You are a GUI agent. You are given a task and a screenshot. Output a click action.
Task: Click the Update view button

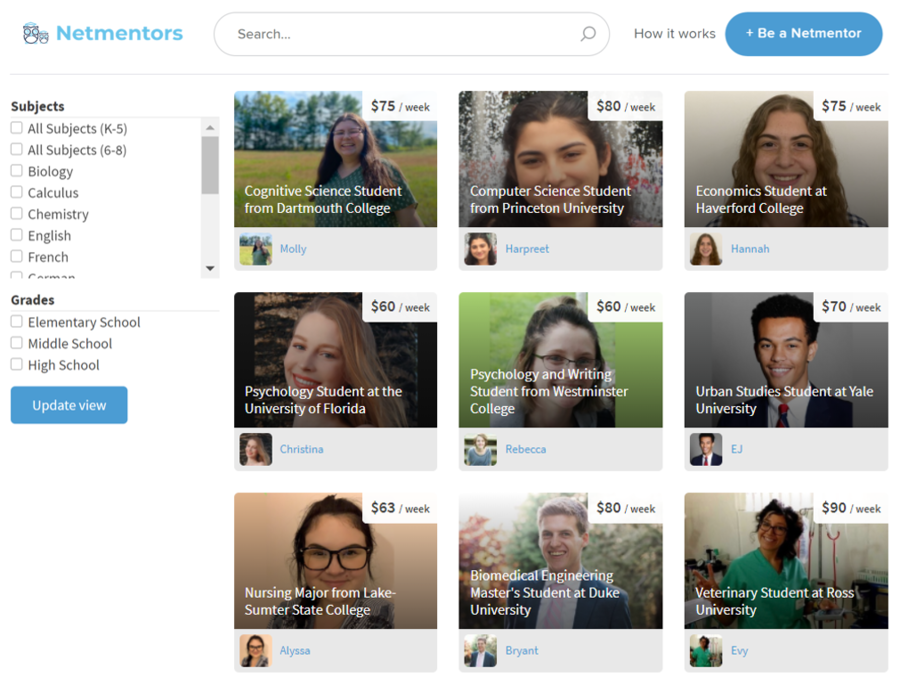69,405
